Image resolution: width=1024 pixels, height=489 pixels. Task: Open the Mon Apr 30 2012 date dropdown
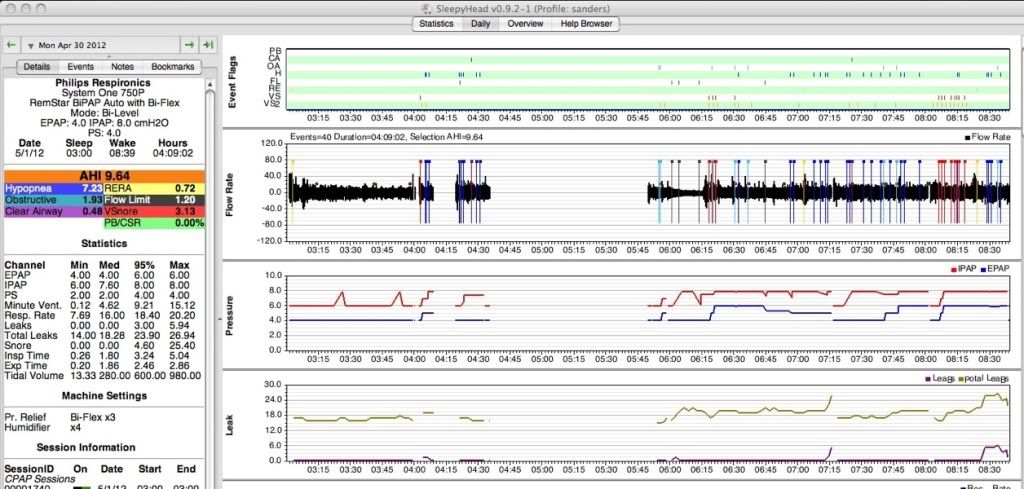[101, 45]
